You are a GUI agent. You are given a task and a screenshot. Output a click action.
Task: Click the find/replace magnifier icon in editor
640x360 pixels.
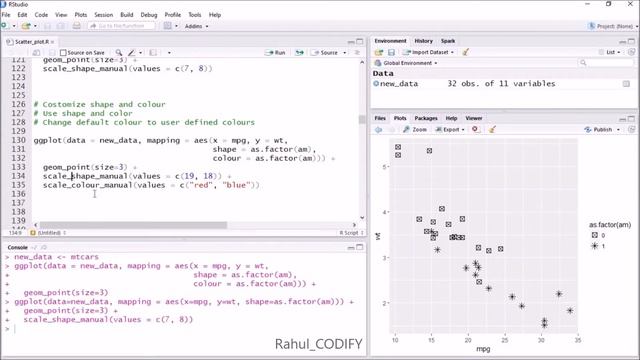coord(118,53)
